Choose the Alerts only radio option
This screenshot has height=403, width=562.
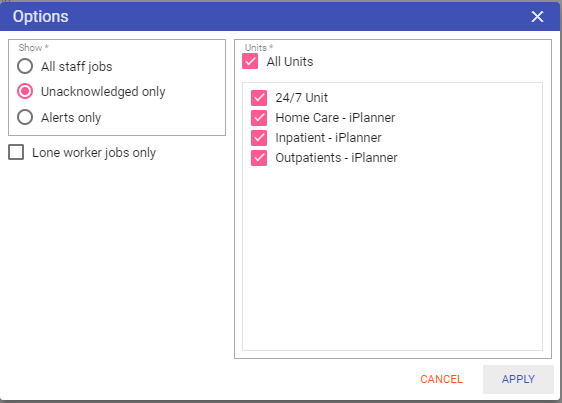coord(25,117)
